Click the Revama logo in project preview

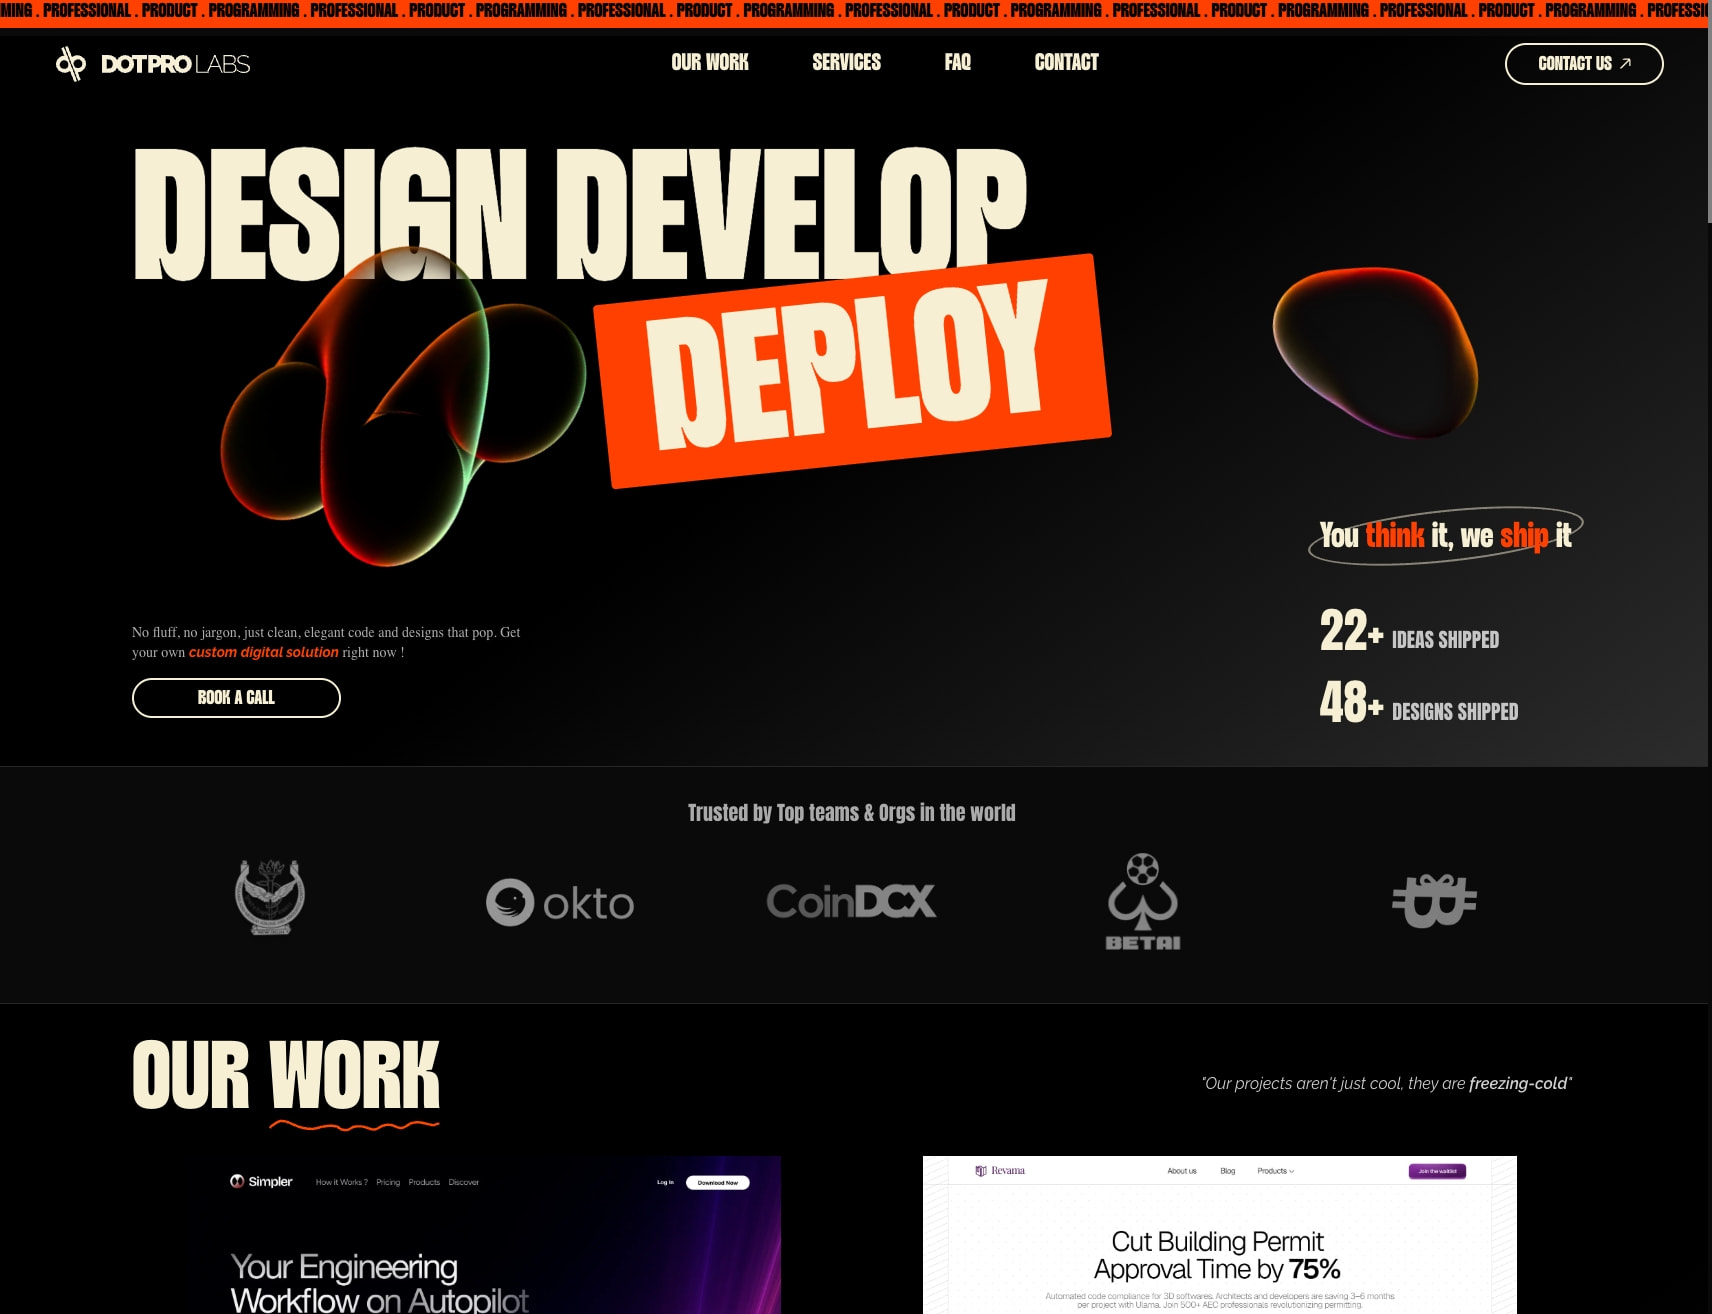click(x=1000, y=1170)
